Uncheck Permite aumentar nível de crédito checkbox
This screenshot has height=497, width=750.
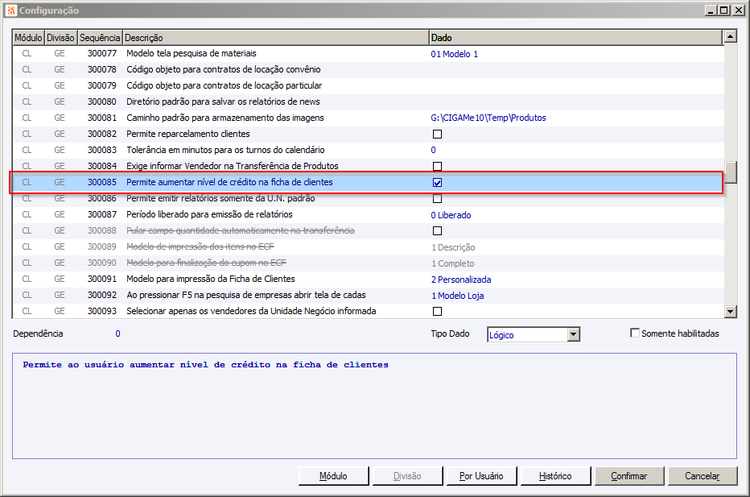(x=437, y=182)
